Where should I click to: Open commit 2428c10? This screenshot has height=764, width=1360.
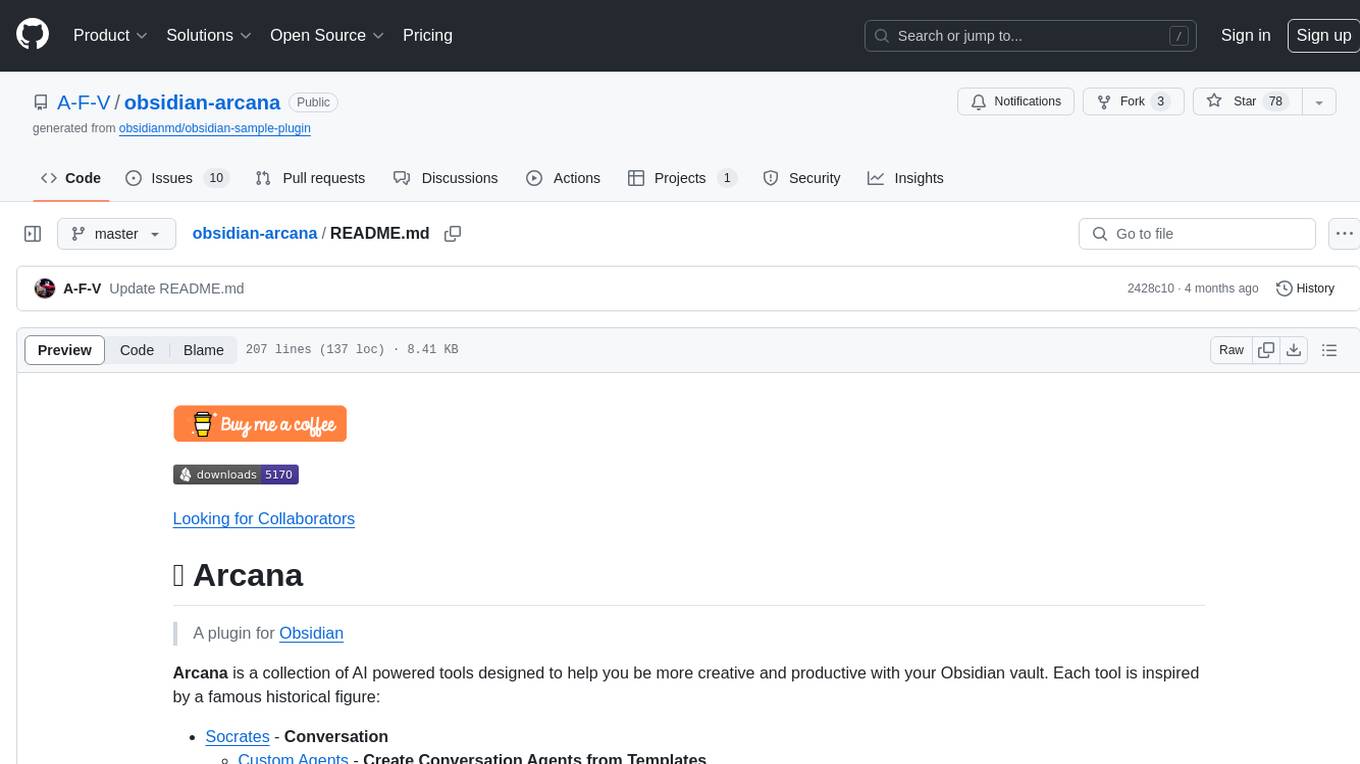1150,288
